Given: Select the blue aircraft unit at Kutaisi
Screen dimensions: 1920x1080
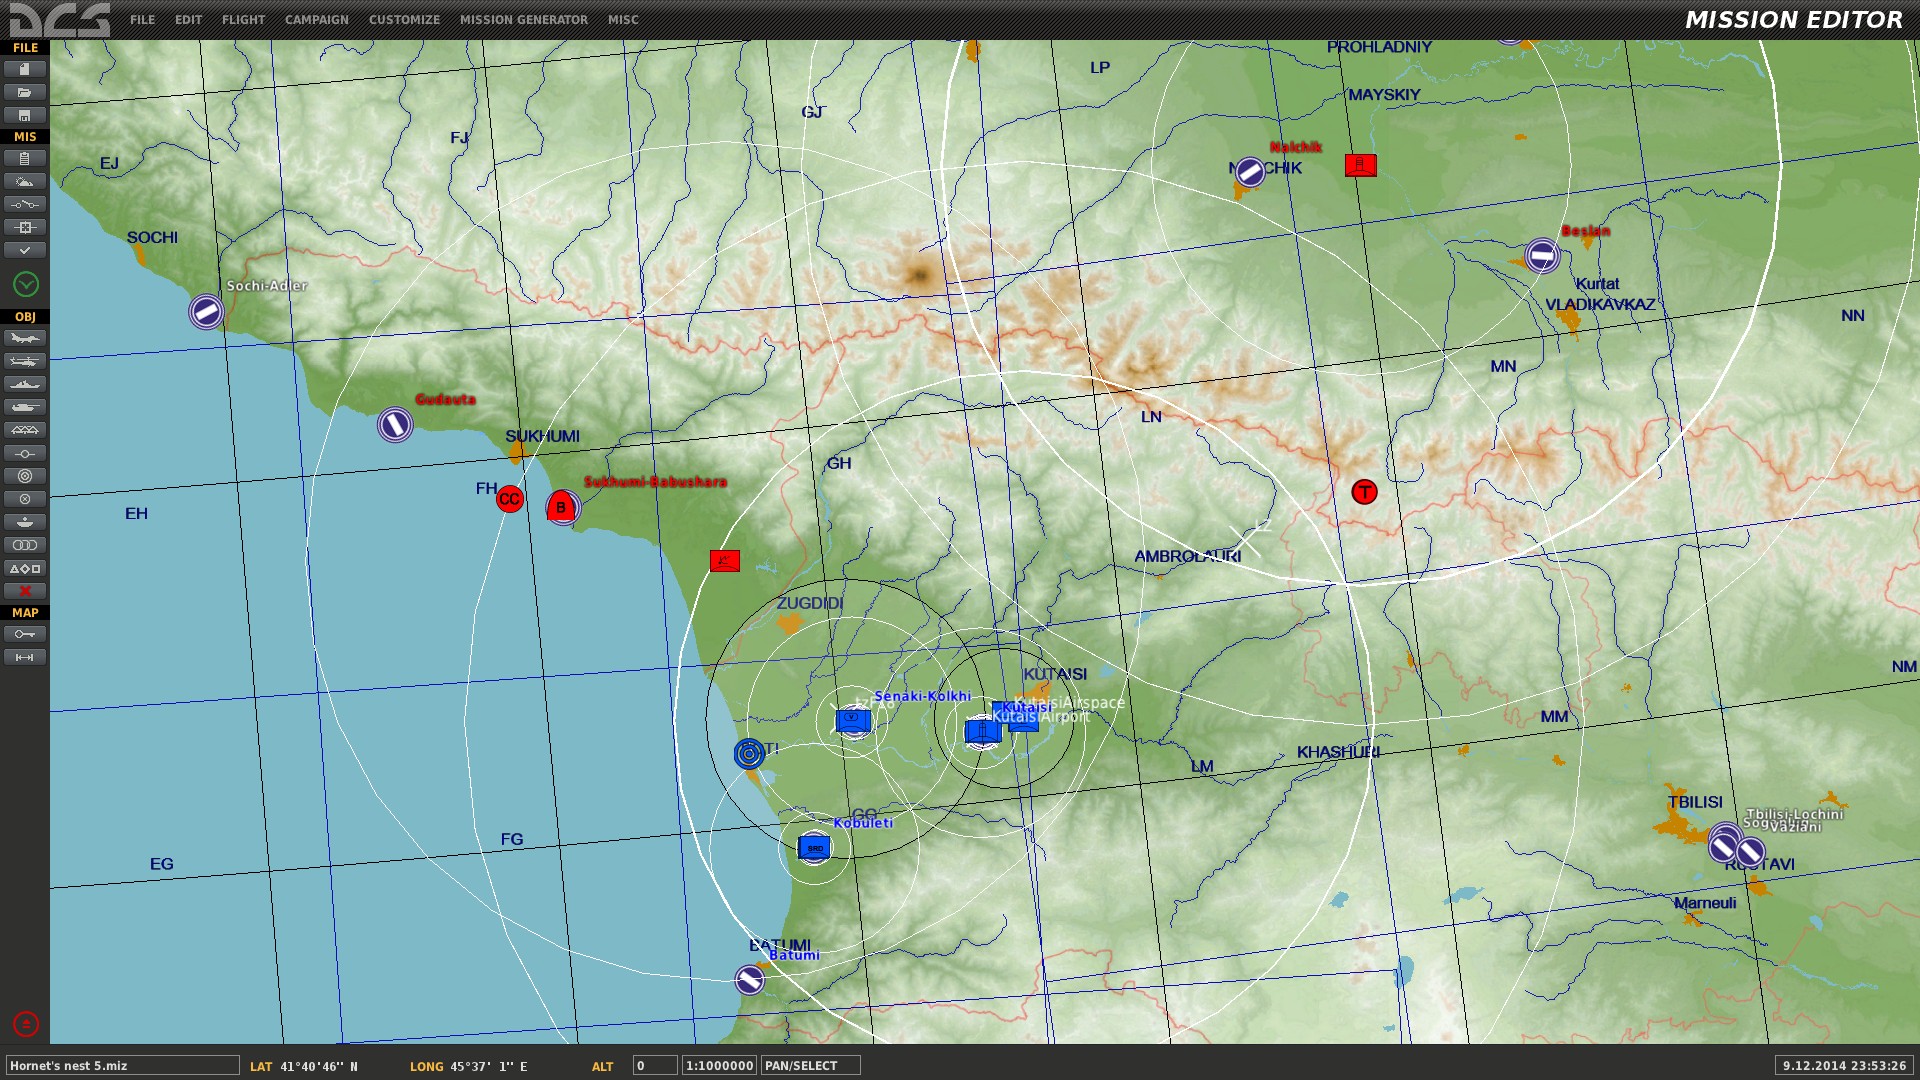Looking at the screenshot, I should [983, 732].
